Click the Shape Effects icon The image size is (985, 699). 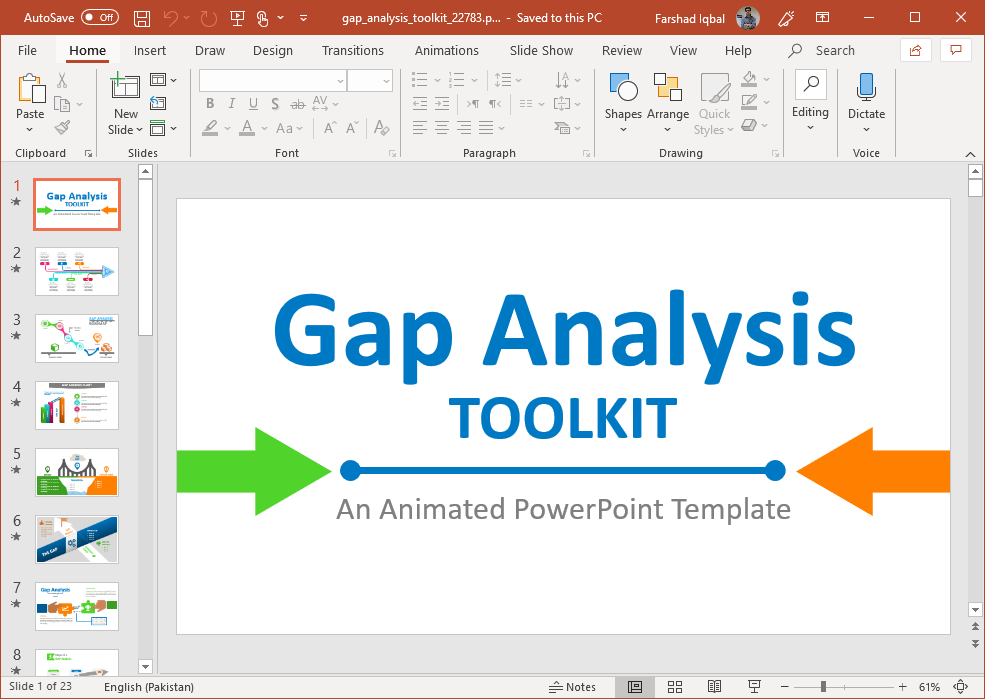click(749, 124)
